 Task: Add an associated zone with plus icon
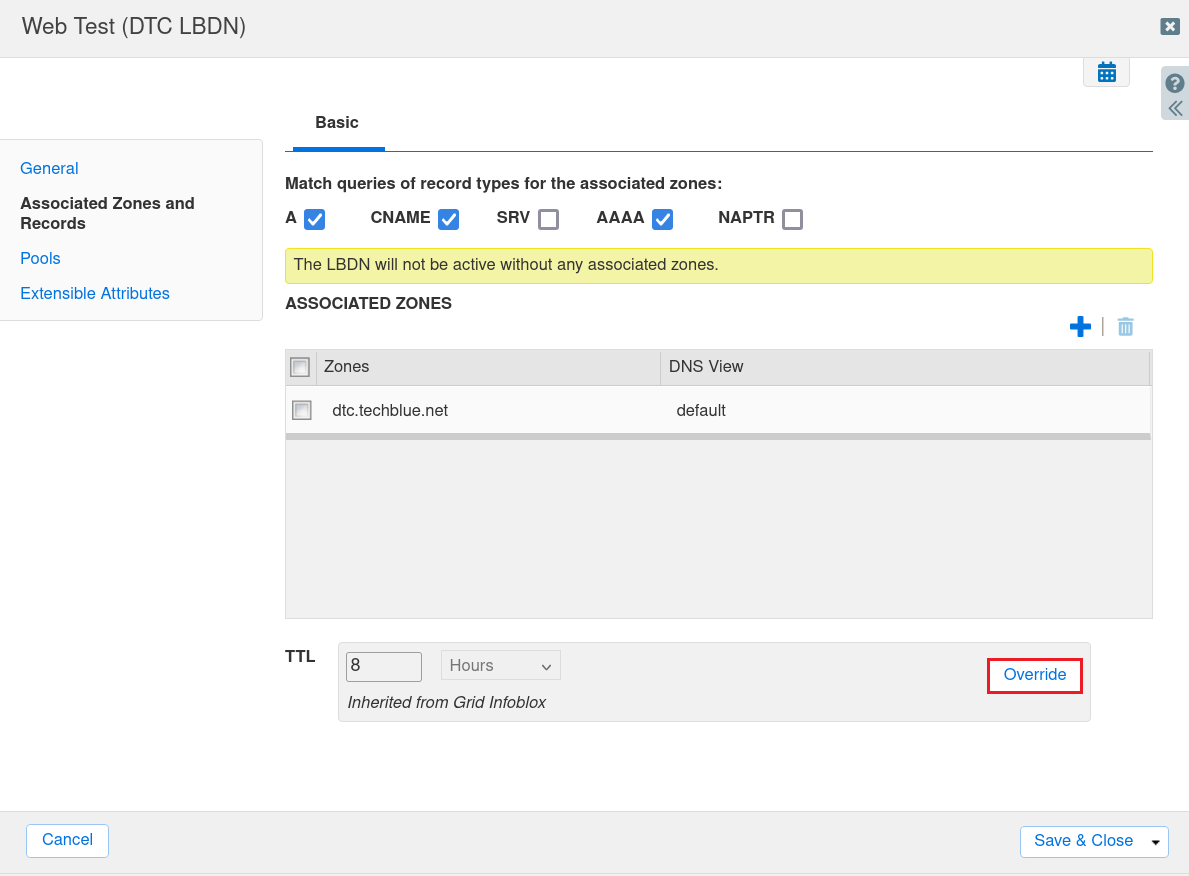click(x=1080, y=326)
